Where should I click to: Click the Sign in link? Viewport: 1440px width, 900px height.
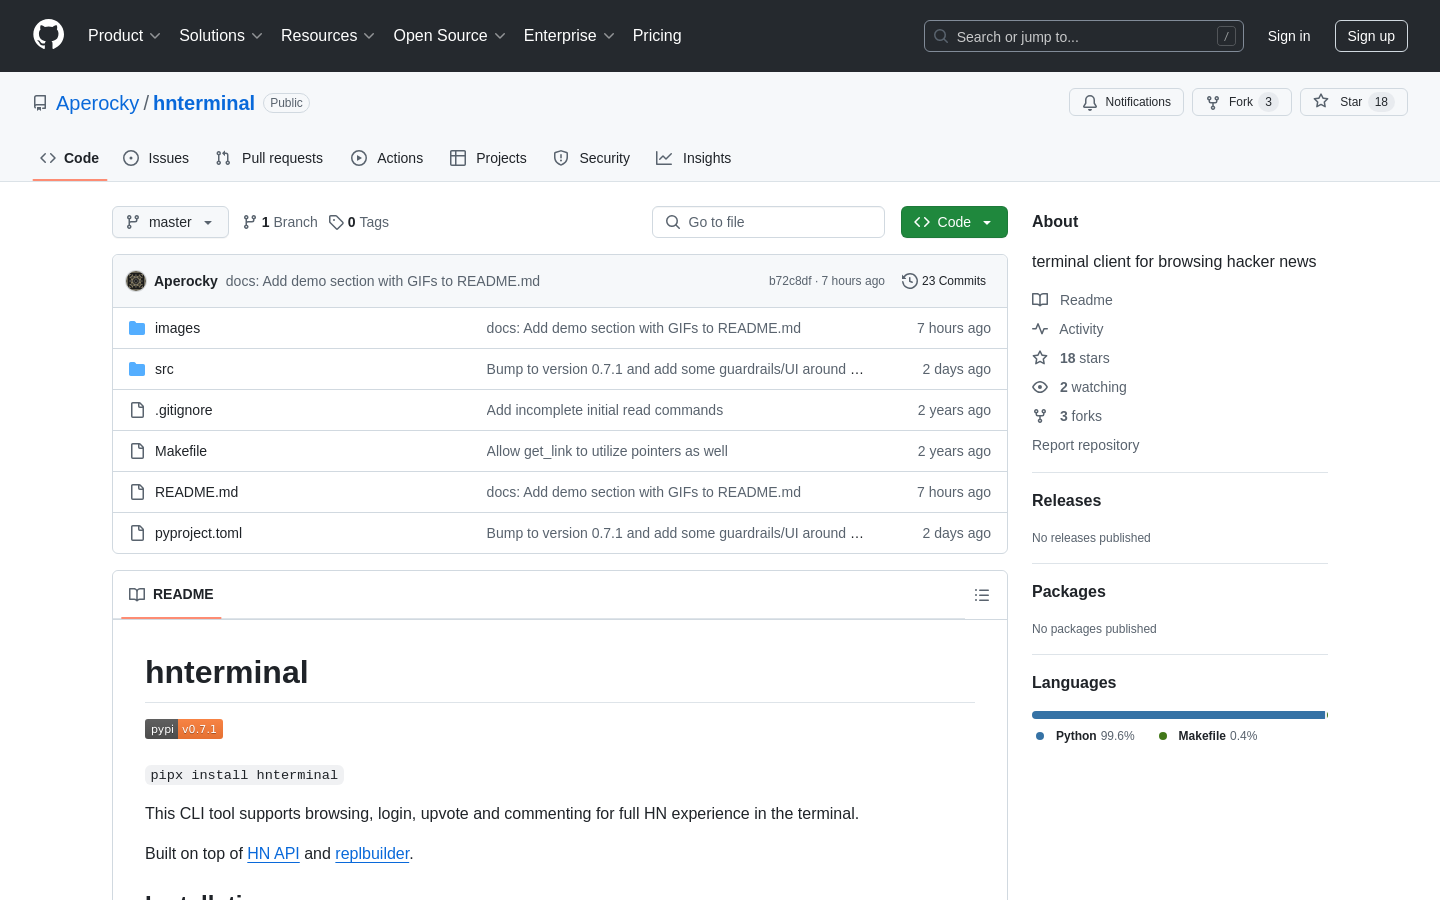pos(1289,36)
